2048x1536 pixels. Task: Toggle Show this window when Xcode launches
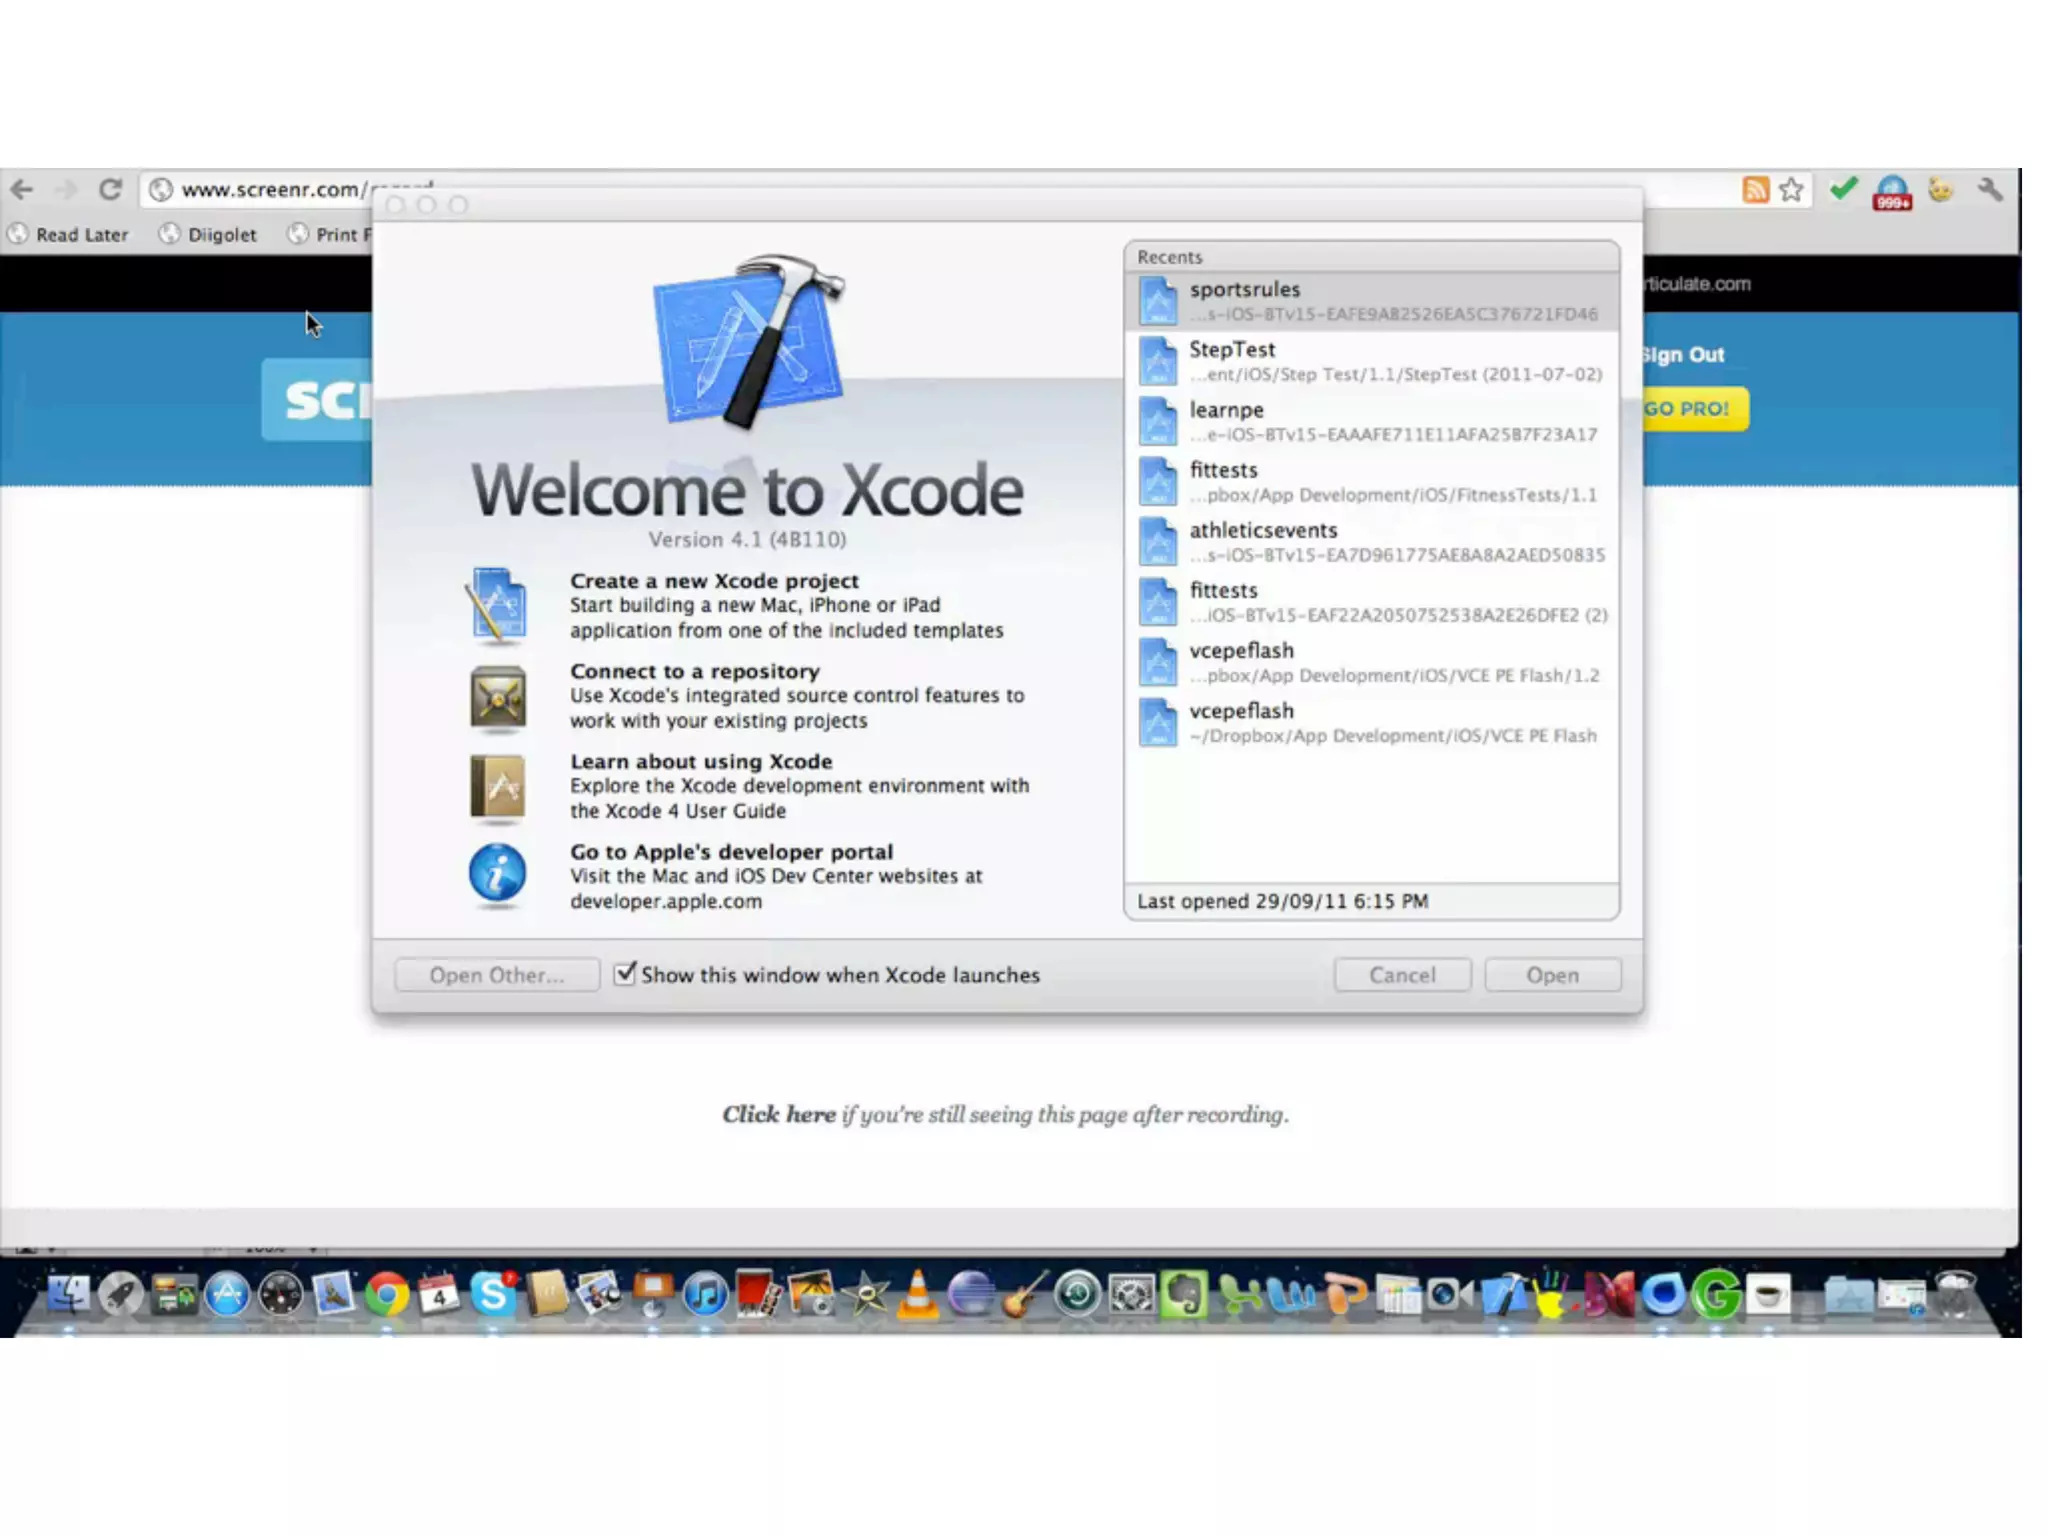[625, 973]
